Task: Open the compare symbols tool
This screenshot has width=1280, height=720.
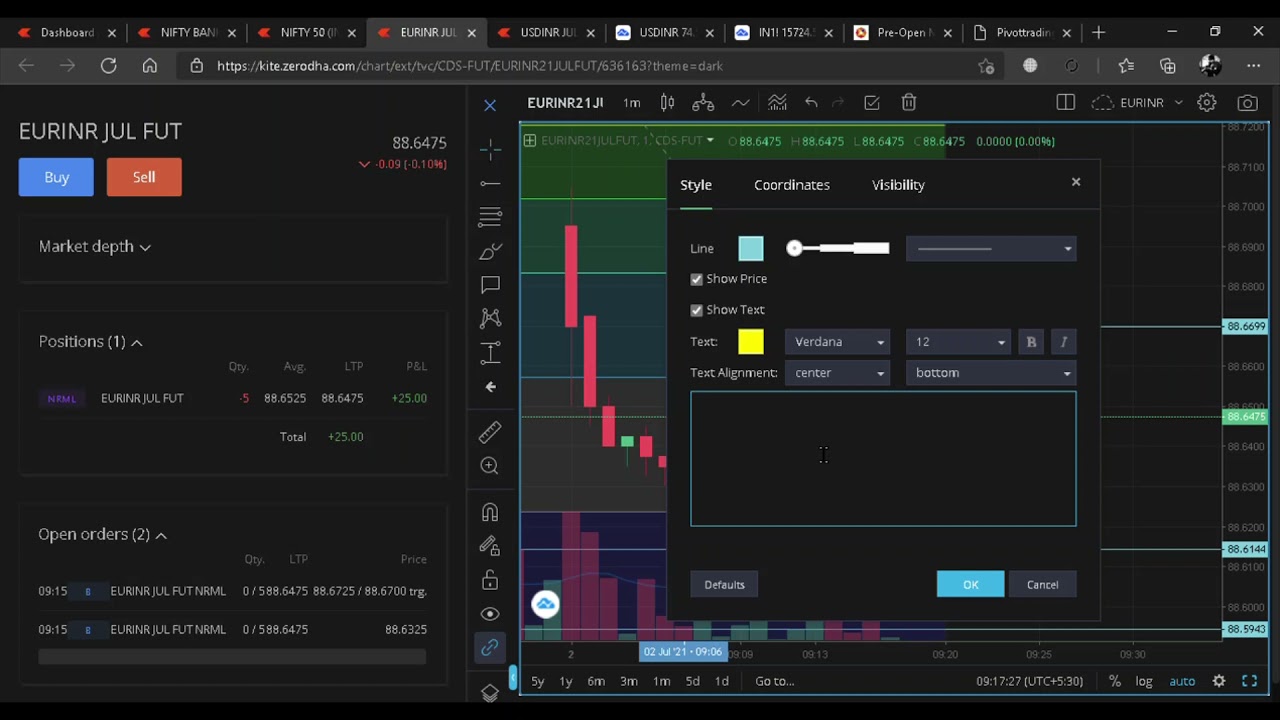Action: tap(703, 103)
